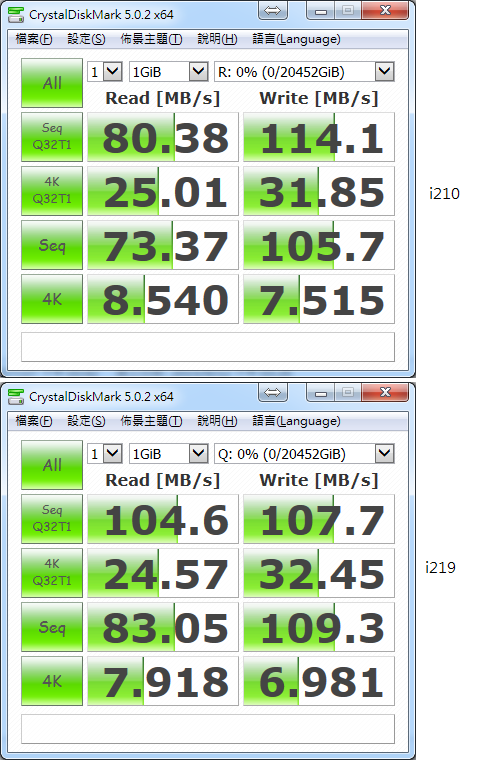Click the empty comment field of the bottom window
483x772 pixels.
click(208, 729)
